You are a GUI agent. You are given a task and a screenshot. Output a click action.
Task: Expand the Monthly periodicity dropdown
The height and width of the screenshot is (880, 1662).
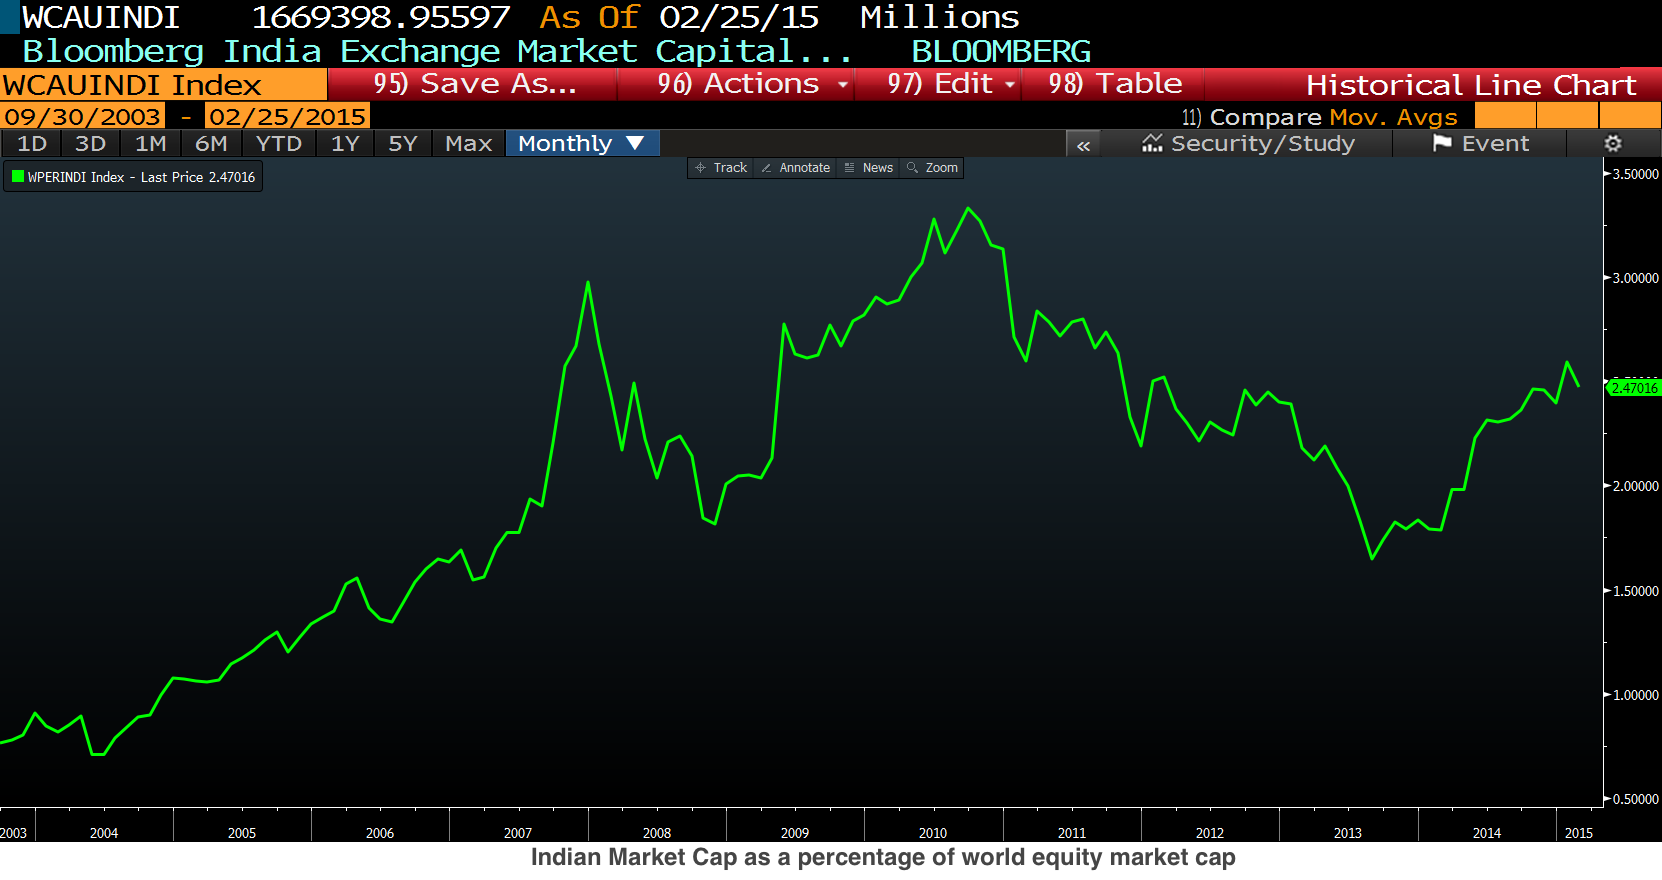point(582,143)
